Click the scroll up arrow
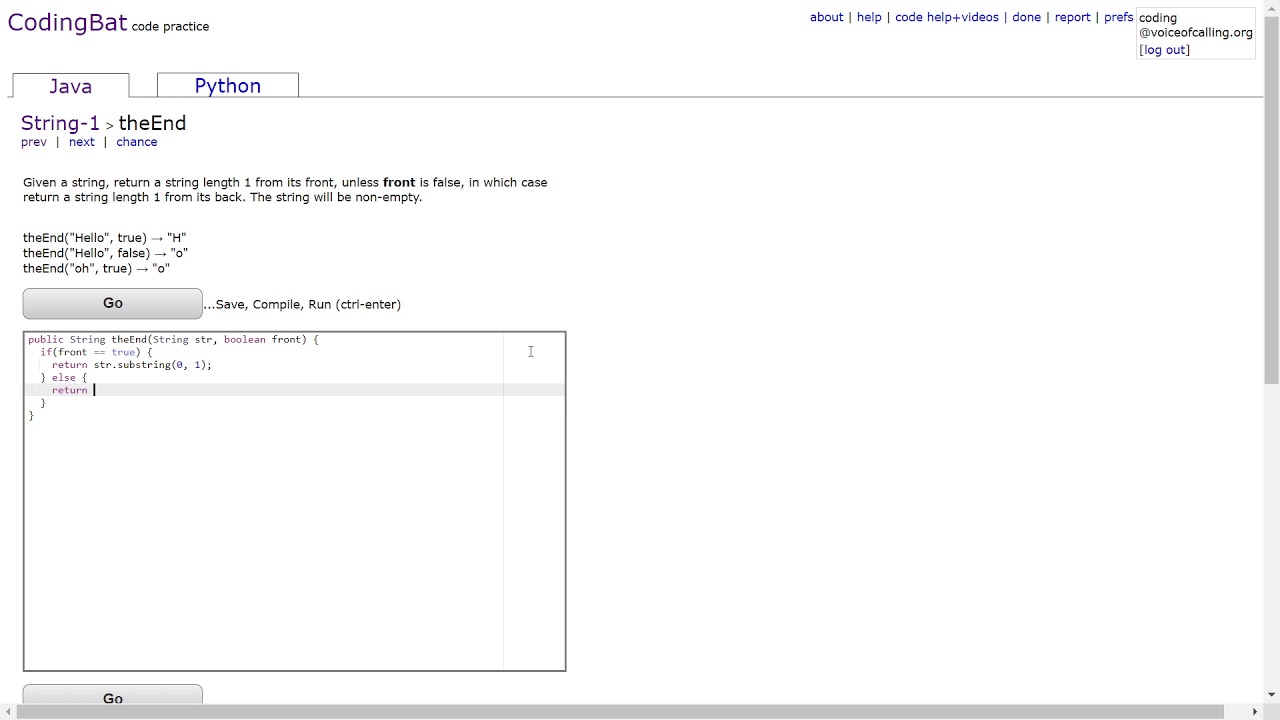The image size is (1280, 720). [1271, 7]
